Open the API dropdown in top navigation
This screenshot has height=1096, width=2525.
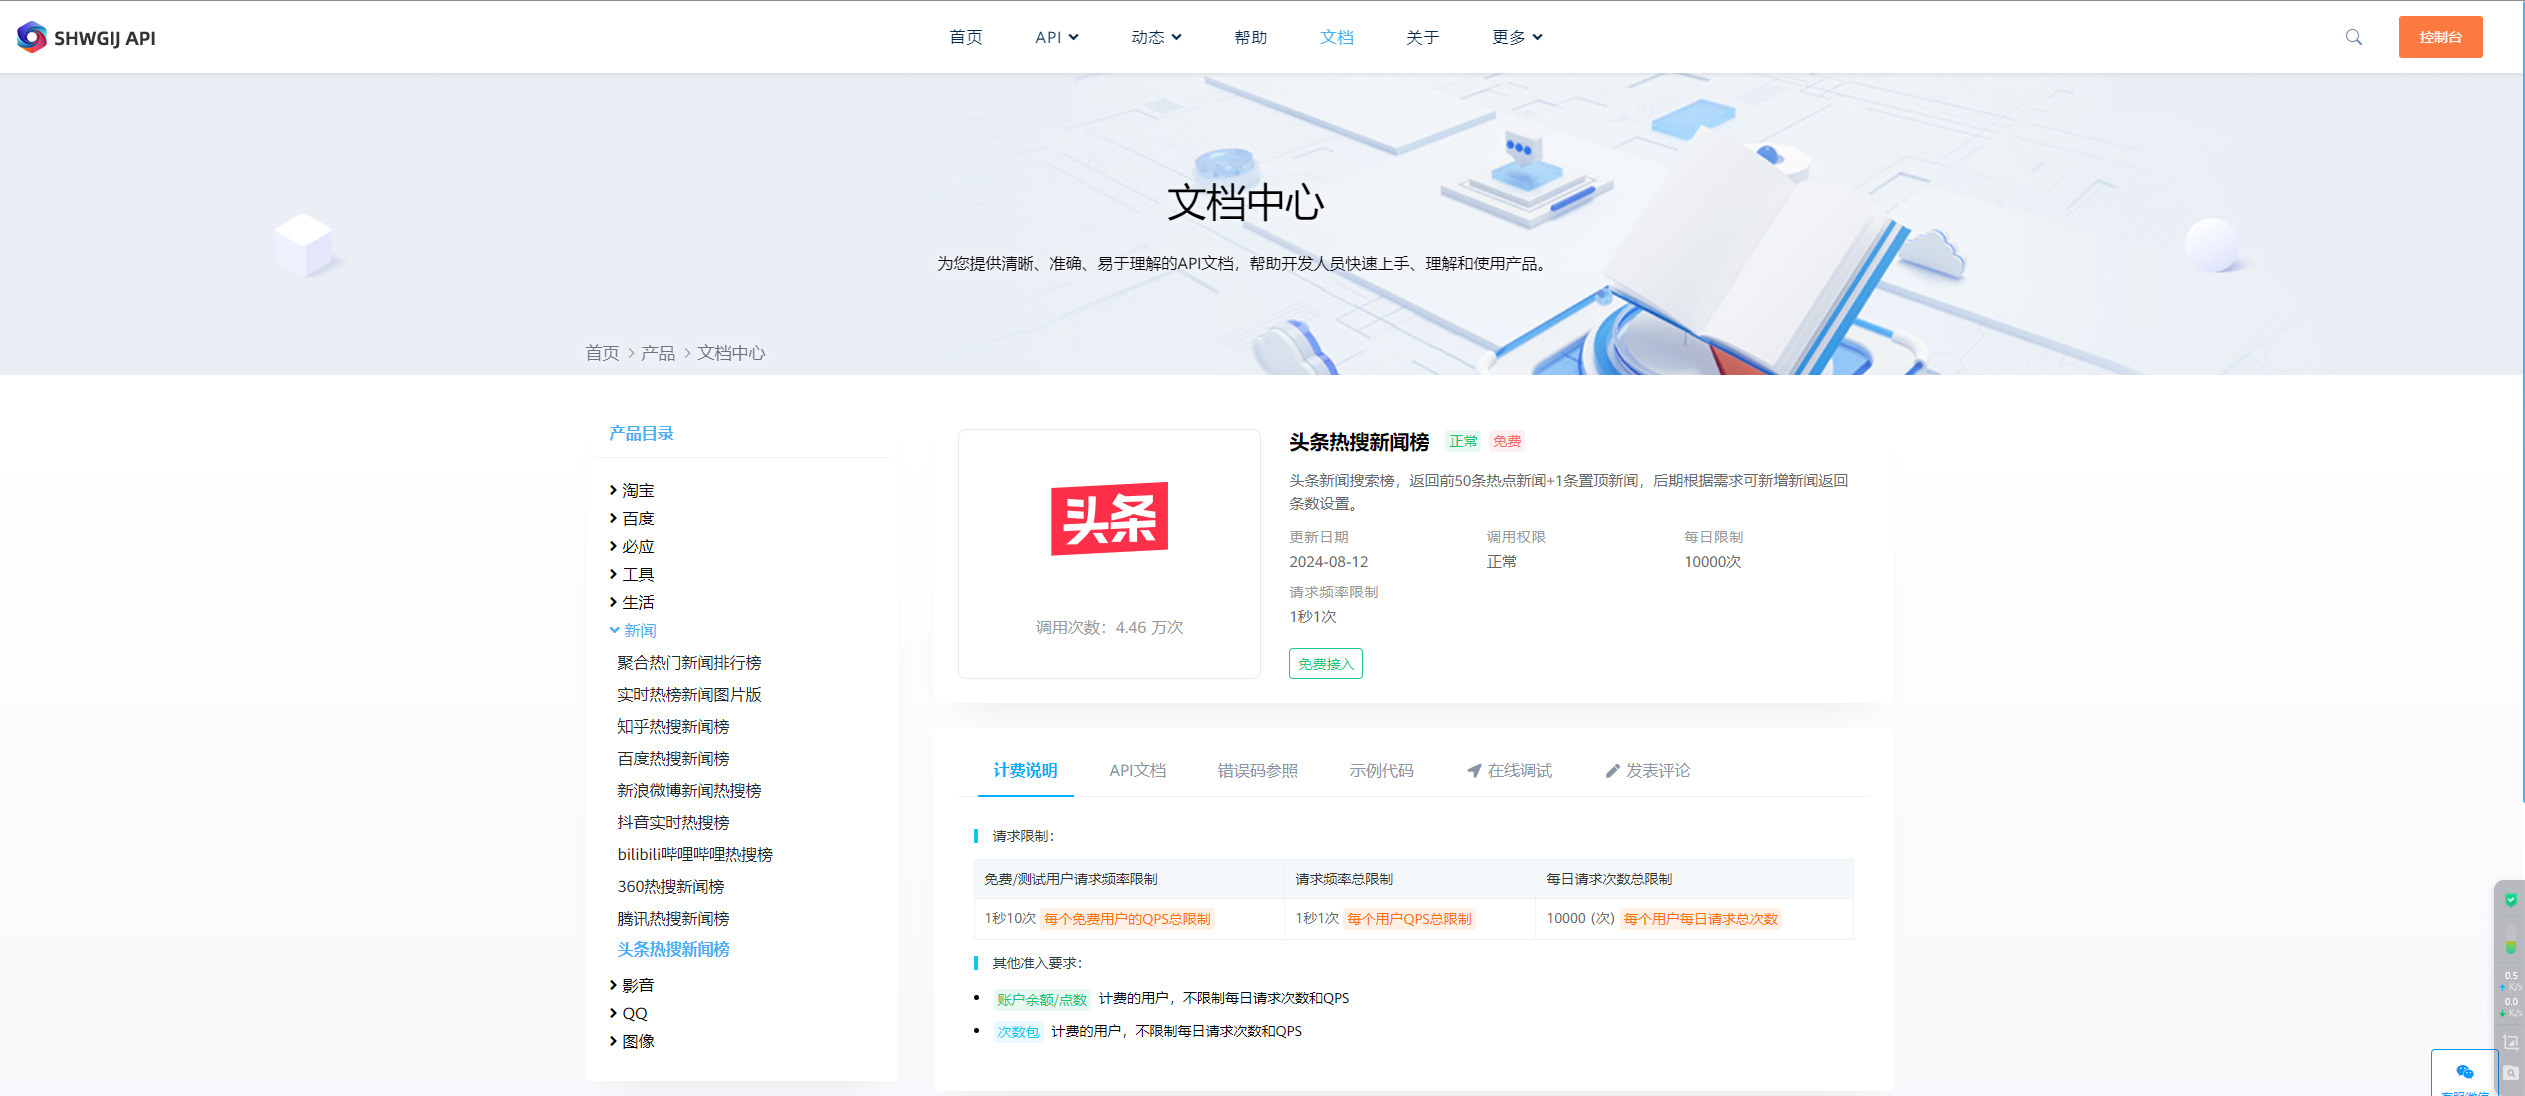click(1056, 37)
